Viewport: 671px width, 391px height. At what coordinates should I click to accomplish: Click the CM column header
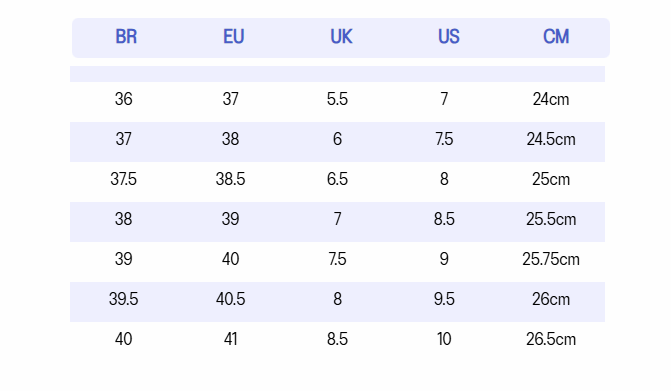pyautogui.click(x=556, y=37)
